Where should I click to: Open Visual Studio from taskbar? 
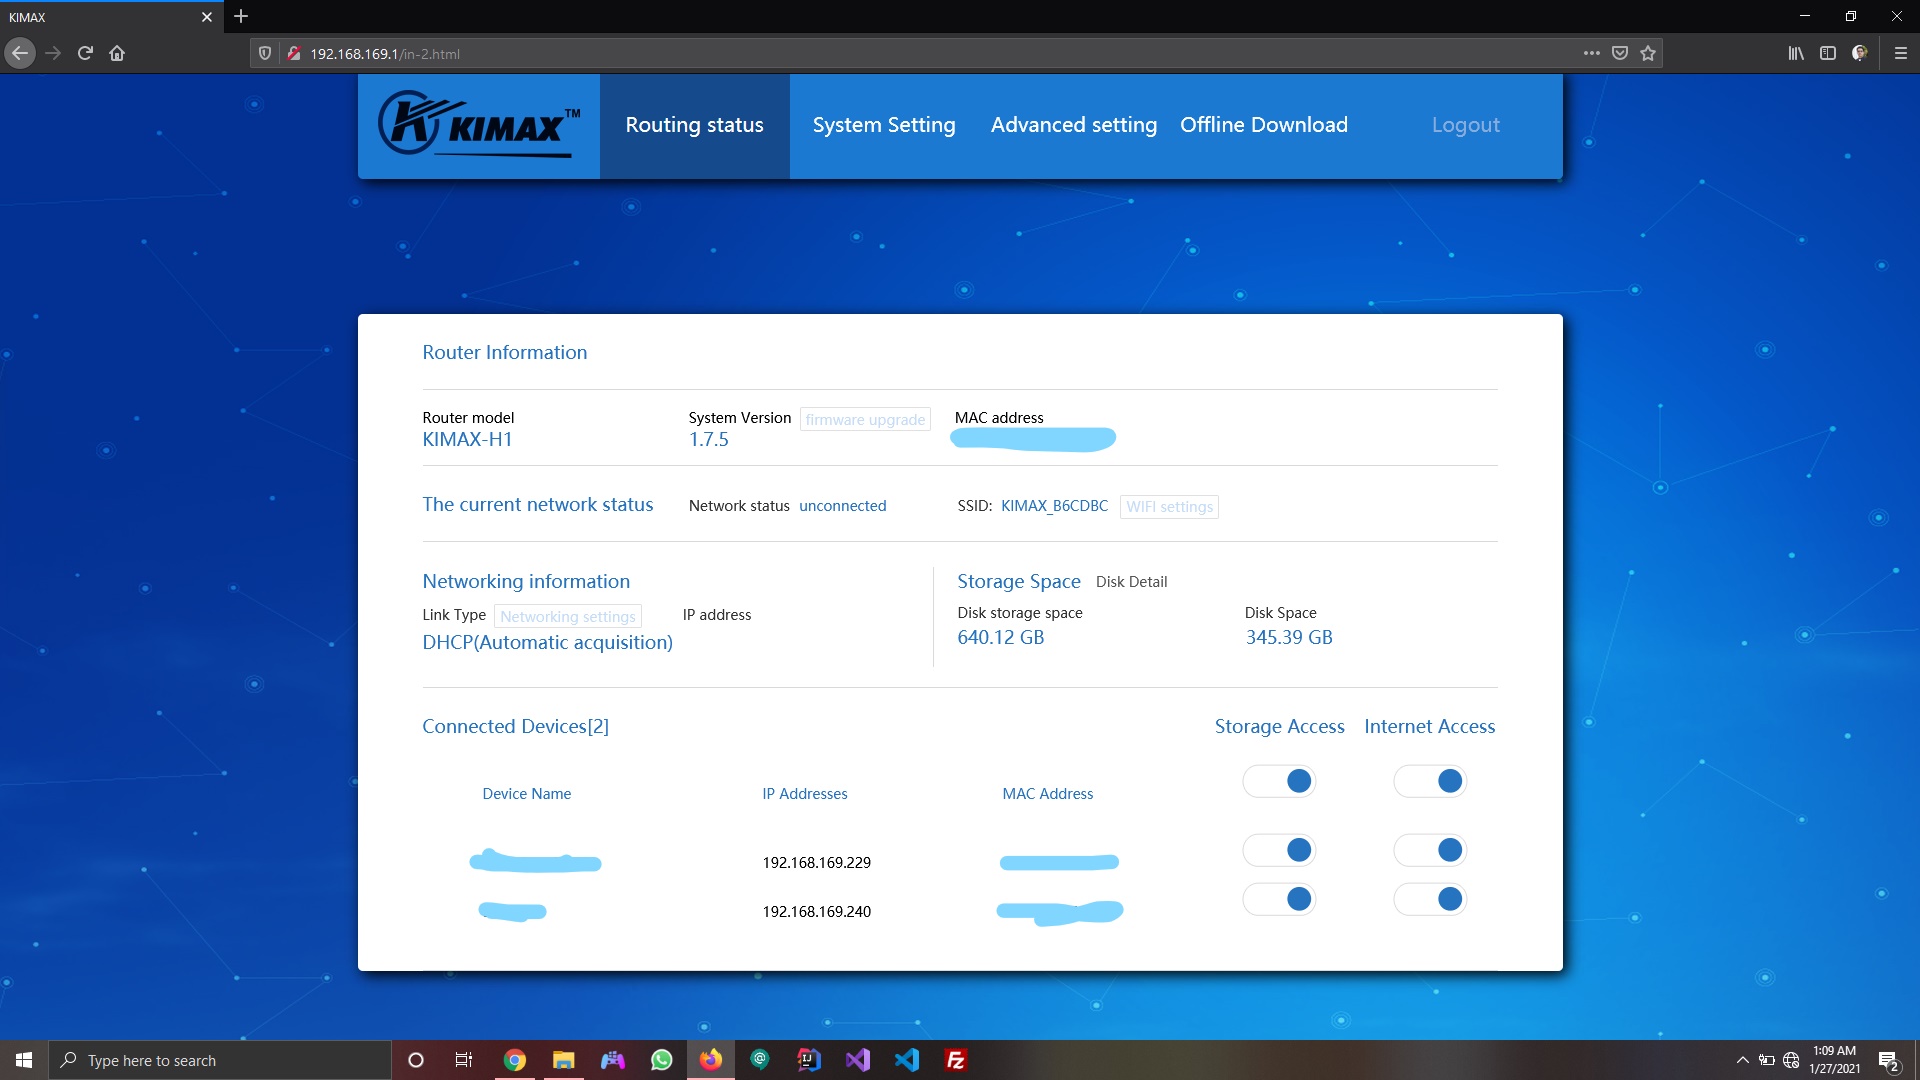coord(858,1060)
